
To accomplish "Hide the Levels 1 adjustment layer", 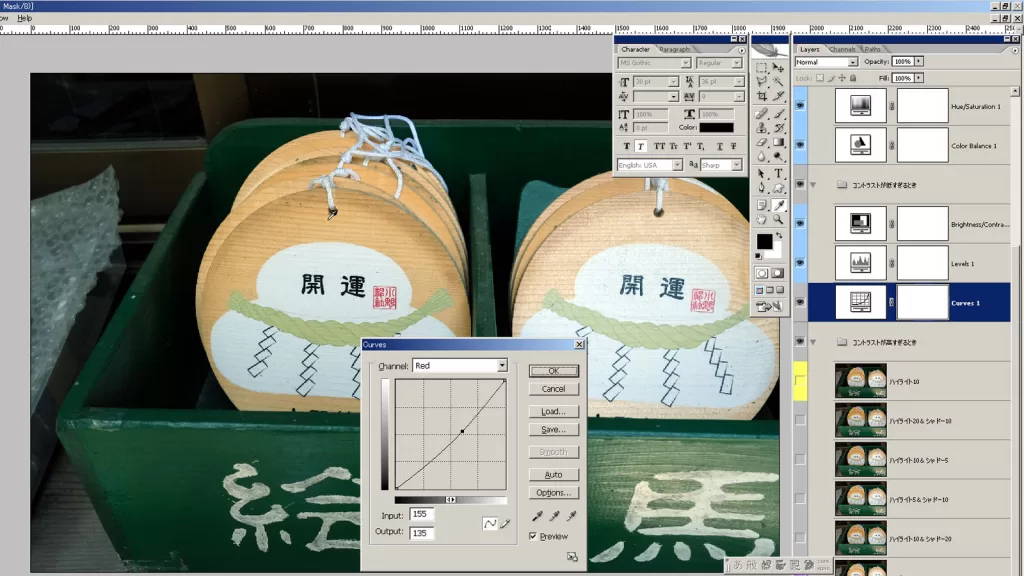I will [x=798, y=263].
